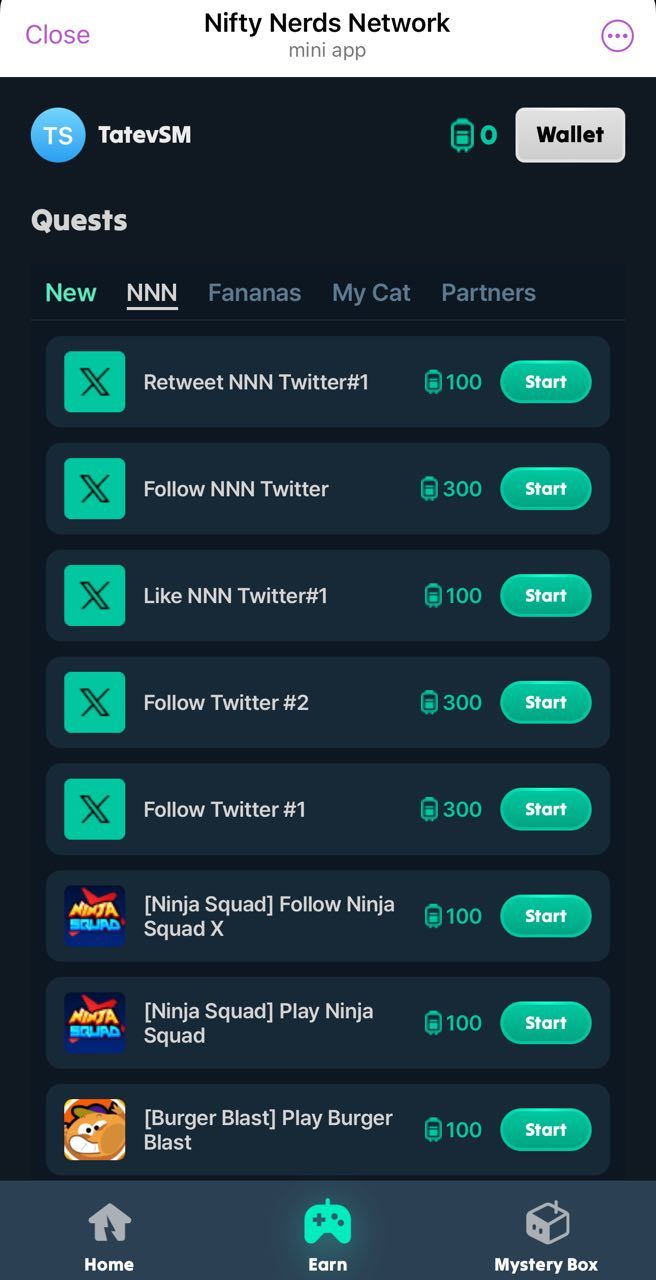Viewport: 656px width, 1280px height.
Task: Open the ellipsis menu in the top-right corner
Action: (x=618, y=35)
